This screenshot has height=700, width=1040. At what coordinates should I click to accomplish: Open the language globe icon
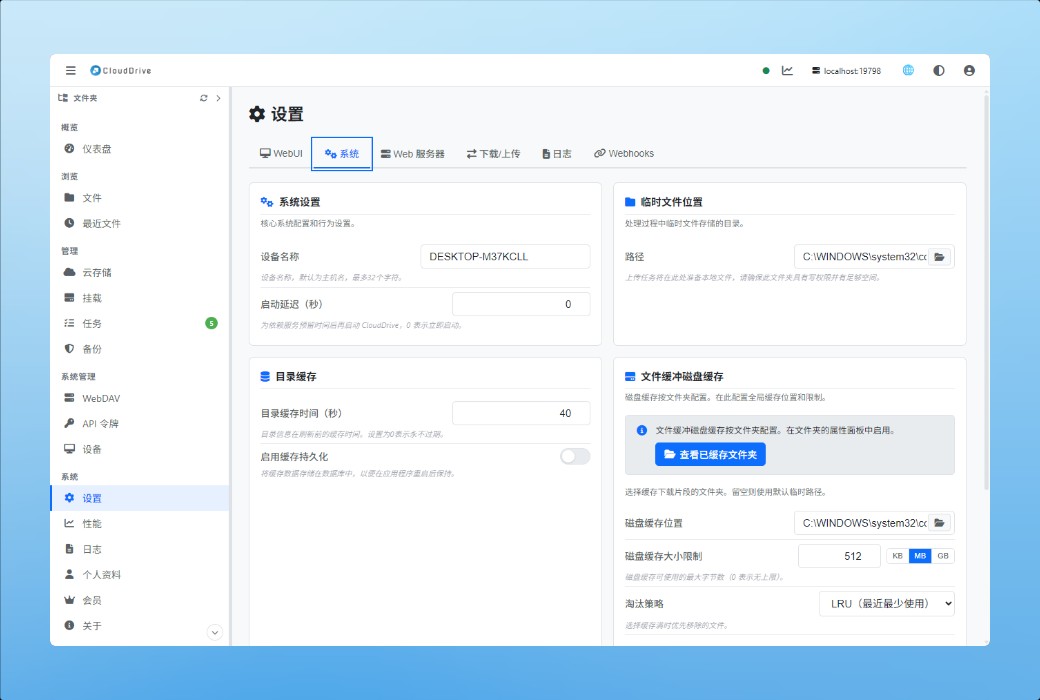(908, 70)
